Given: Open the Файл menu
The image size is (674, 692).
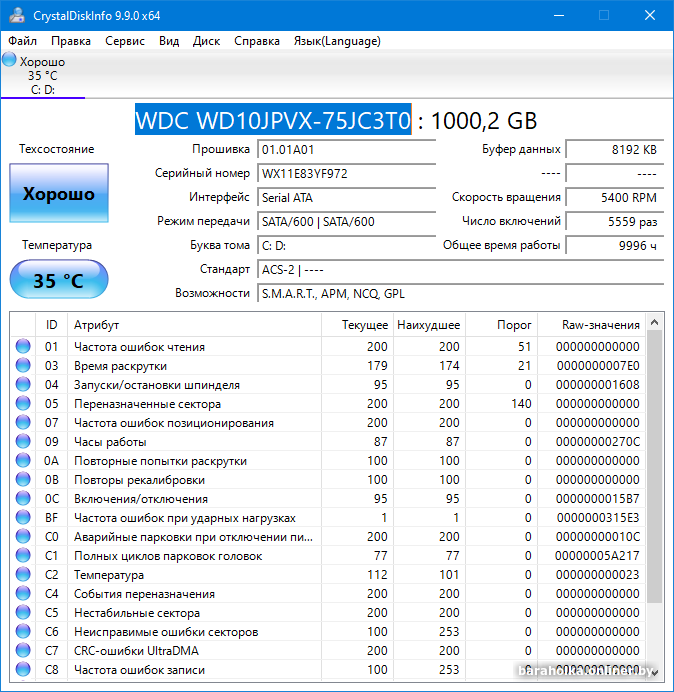Looking at the screenshot, I should point(23,41).
